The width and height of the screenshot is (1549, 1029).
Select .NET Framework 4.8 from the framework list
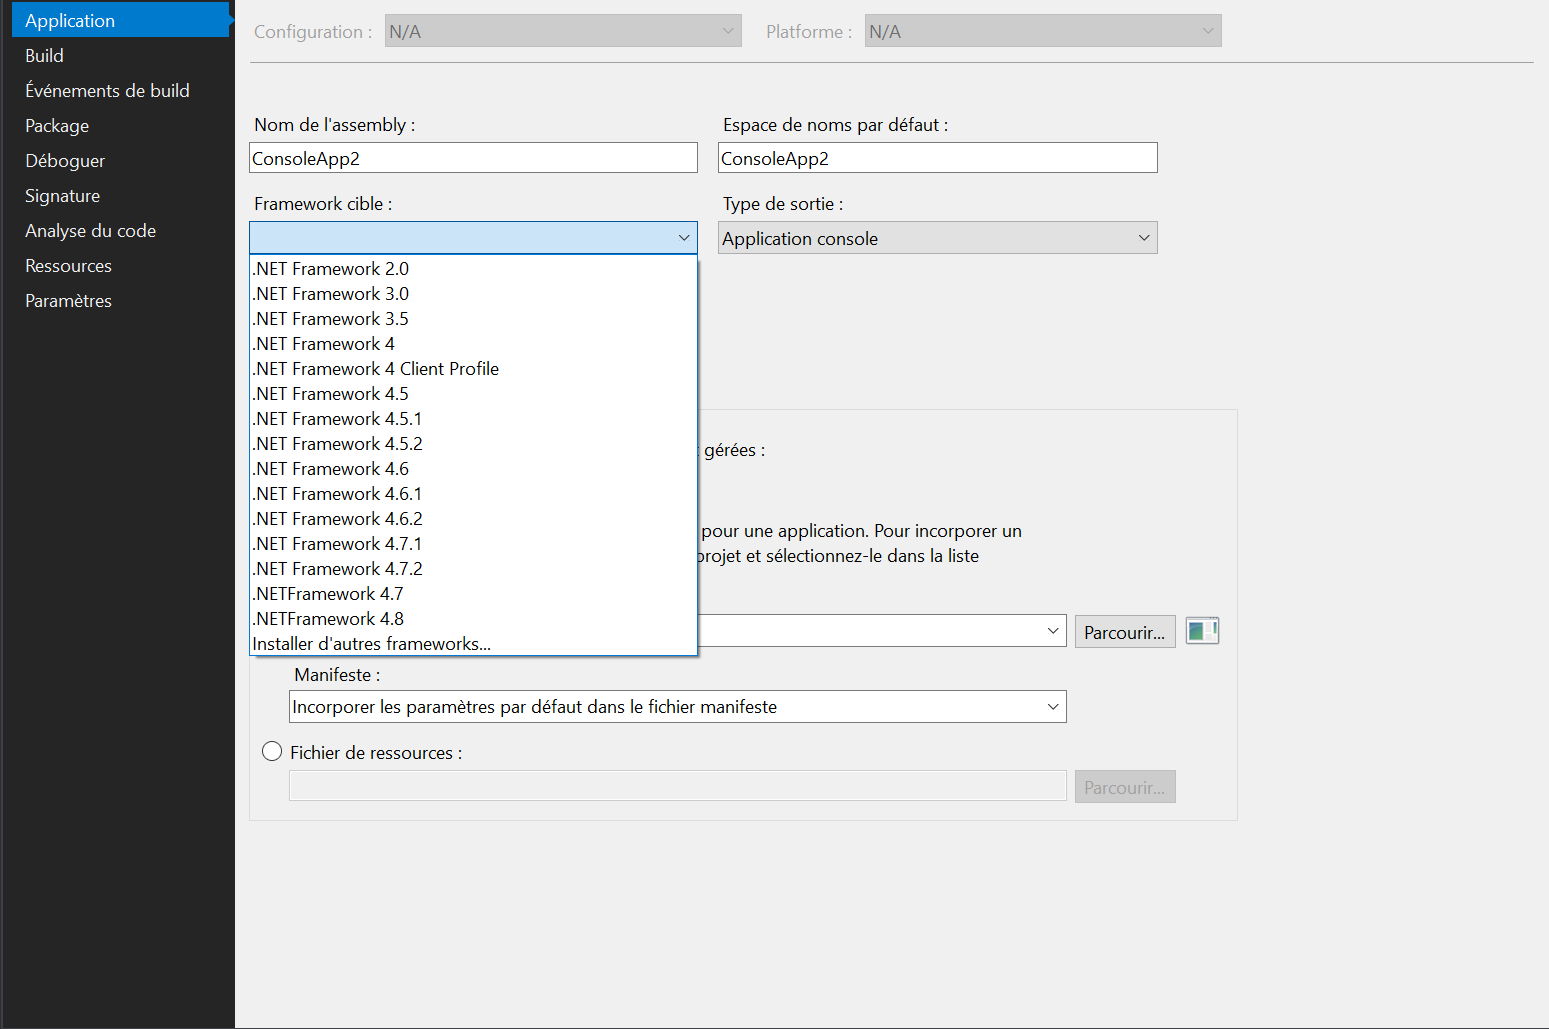pos(328,618)
